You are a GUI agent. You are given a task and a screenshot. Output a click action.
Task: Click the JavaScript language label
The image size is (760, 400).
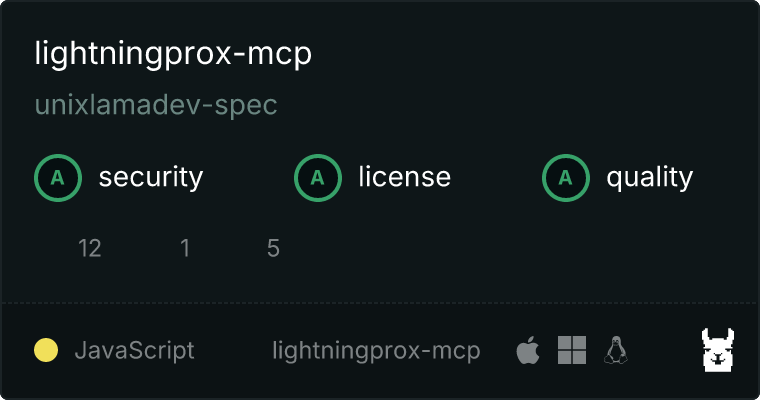click(x=134, y=351)
